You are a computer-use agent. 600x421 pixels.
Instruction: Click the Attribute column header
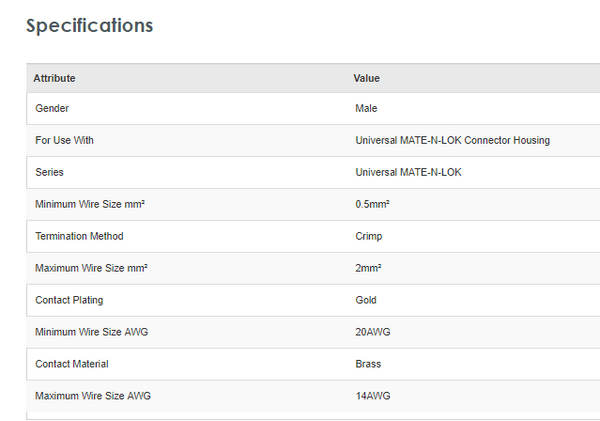coord(54,78)
